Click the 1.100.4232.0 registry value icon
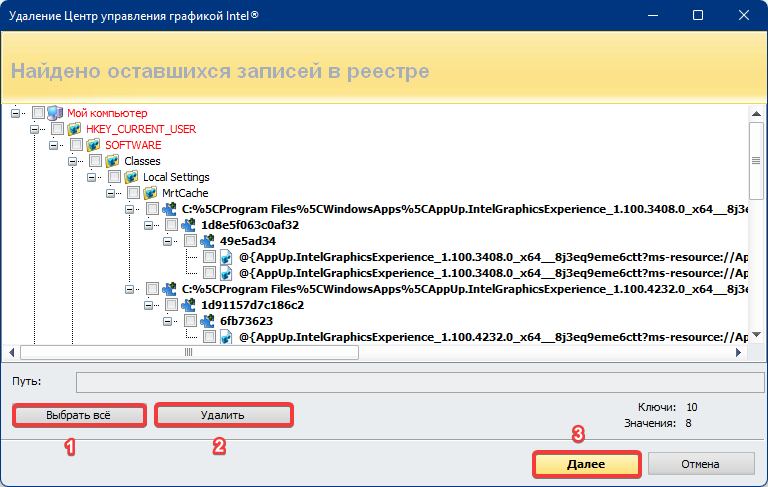This screenshot has height=487, width=768. click(226, 337)
